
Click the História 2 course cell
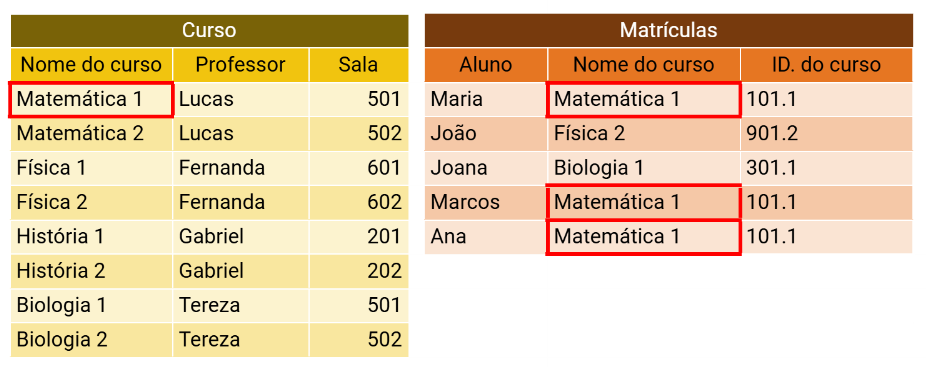click(92, 271)
